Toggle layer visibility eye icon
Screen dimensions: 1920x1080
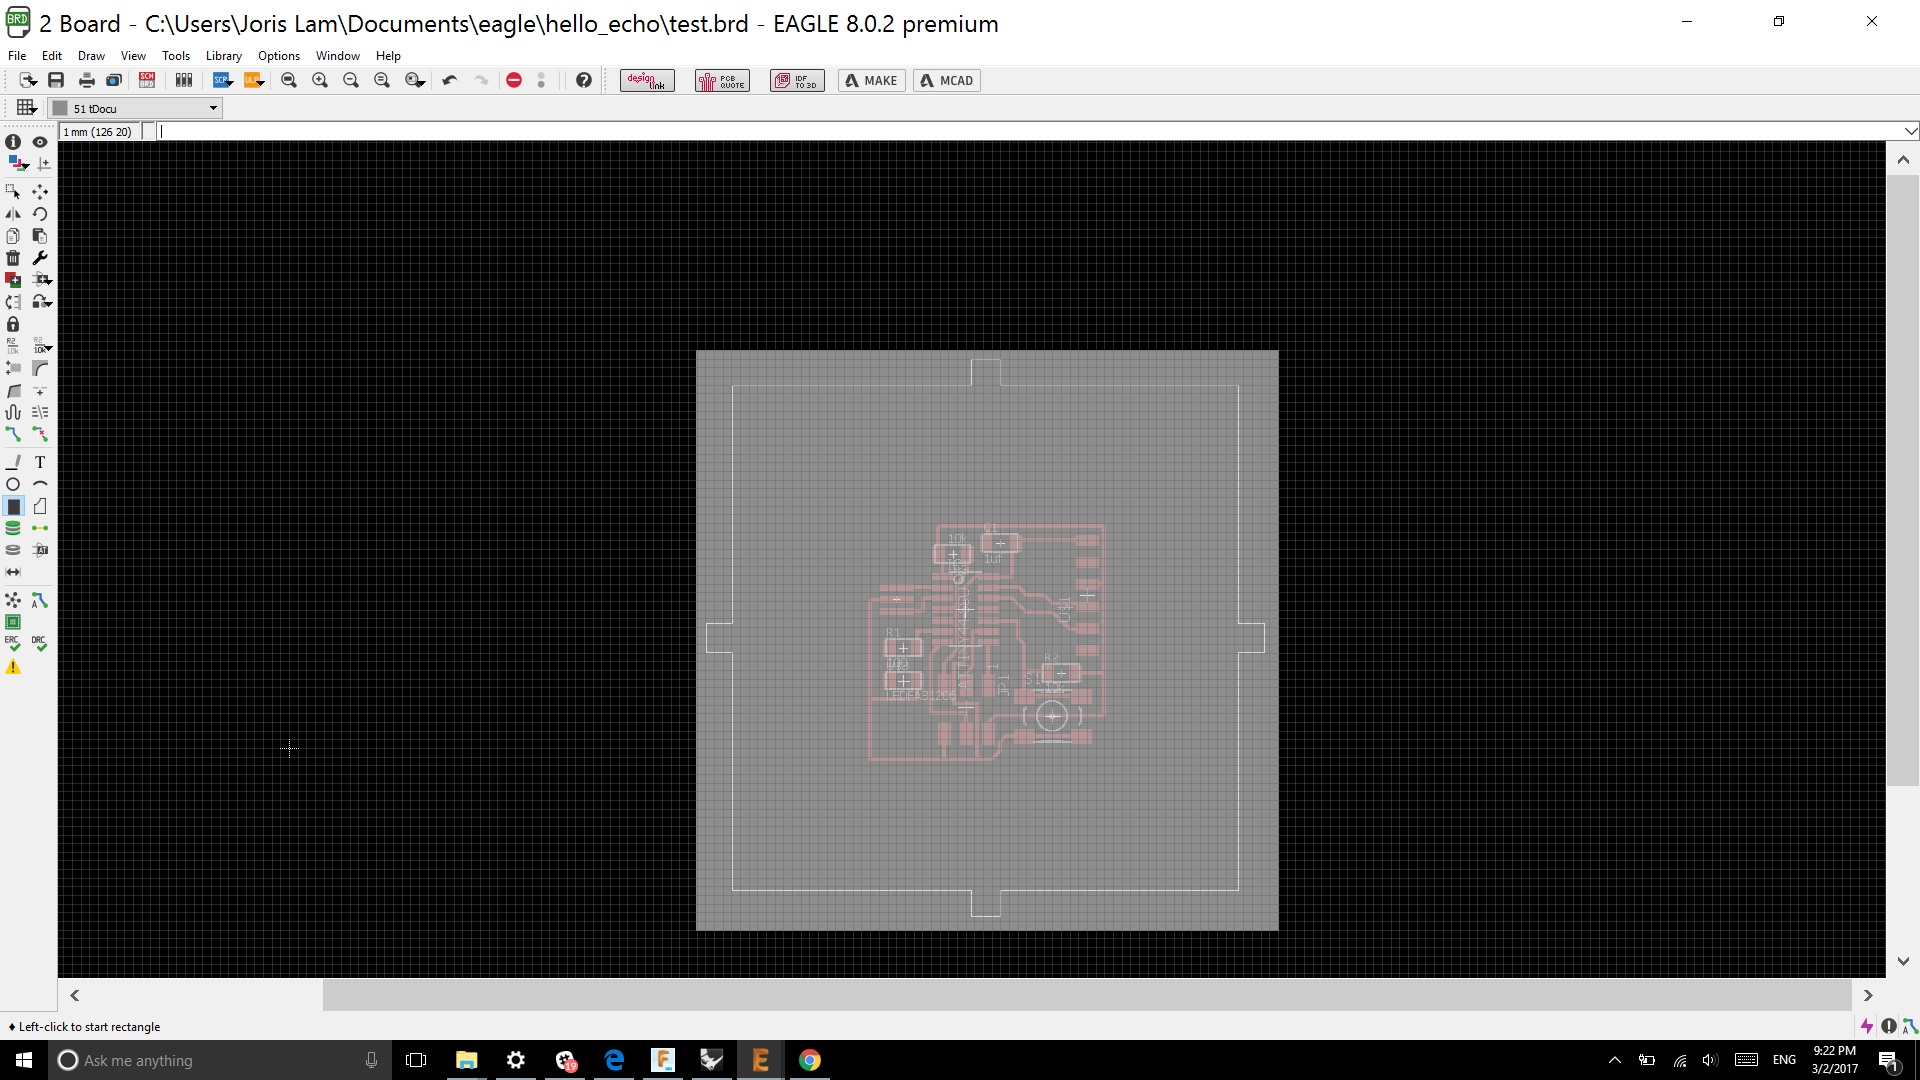40,142
